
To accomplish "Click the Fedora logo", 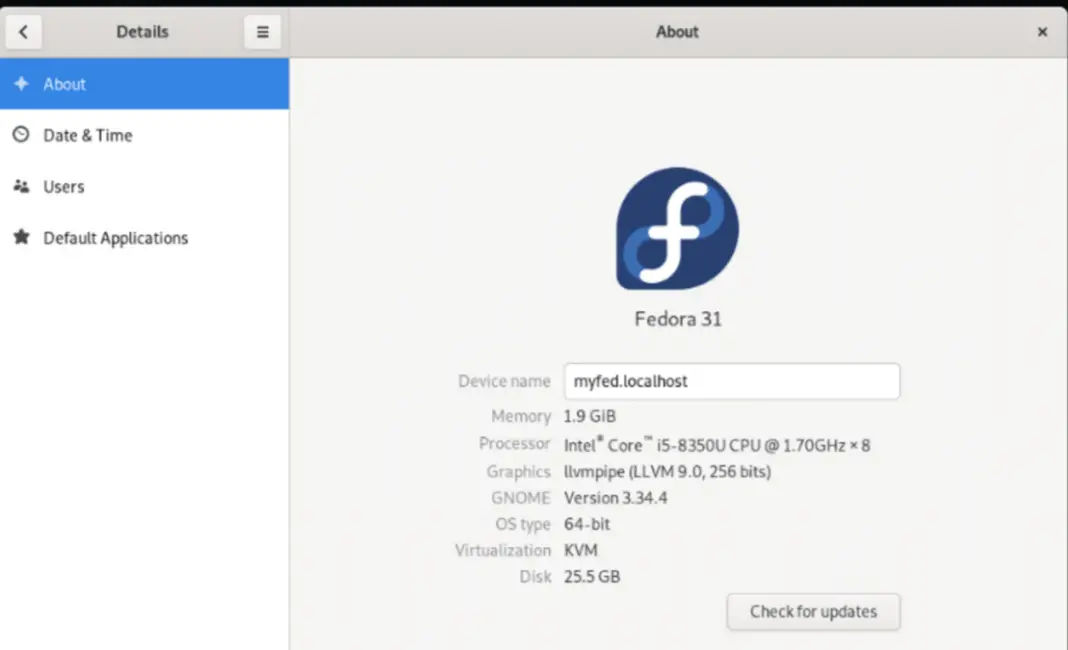I will click(x=677, y=228).
